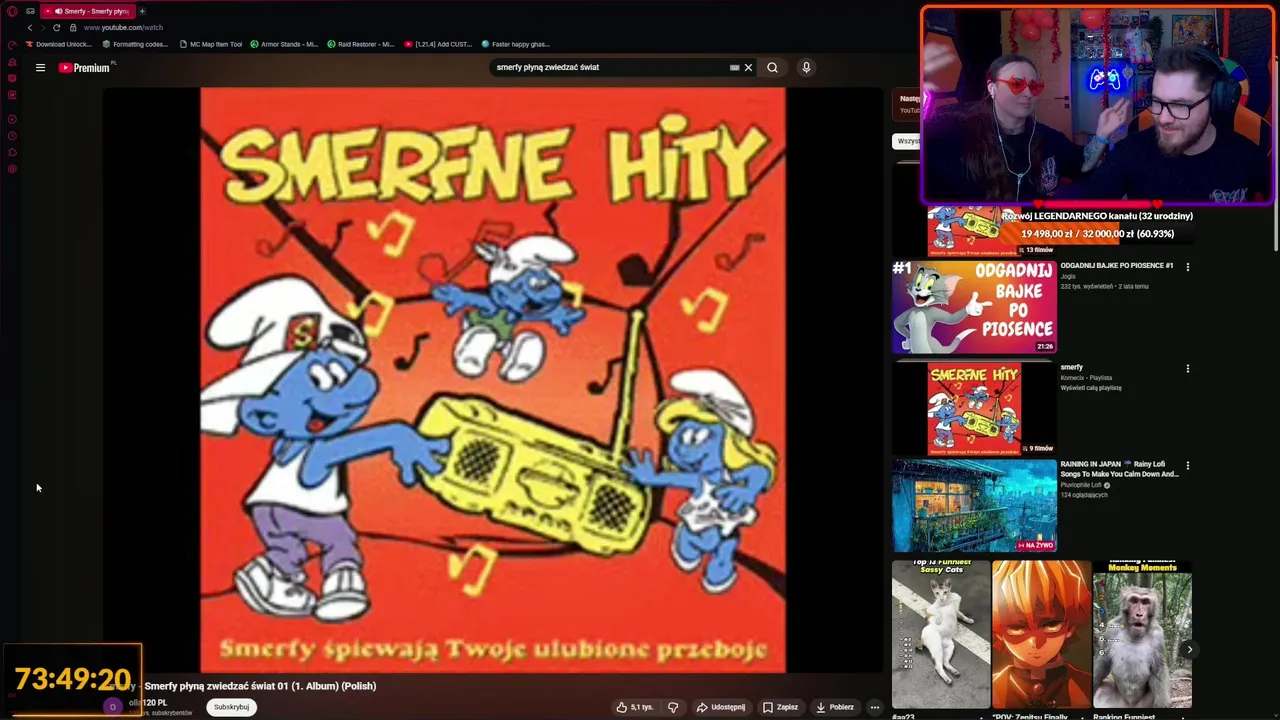Viewport: 1280px width, 720px height.
Task: Open the YouTube hamburger guide menu
Action: (x=40, y=68)
